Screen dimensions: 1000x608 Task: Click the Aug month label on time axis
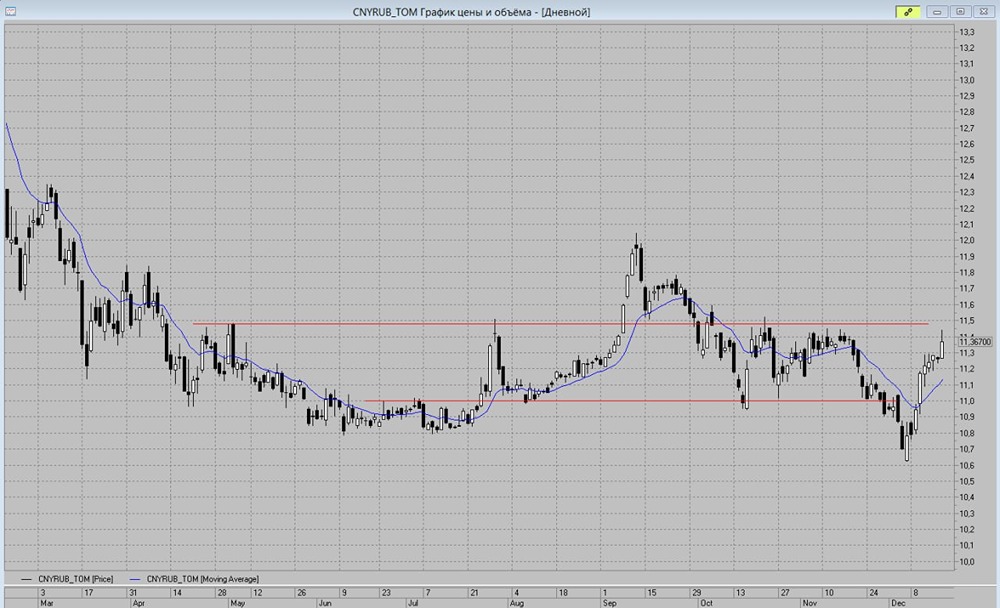click(516, 603)
